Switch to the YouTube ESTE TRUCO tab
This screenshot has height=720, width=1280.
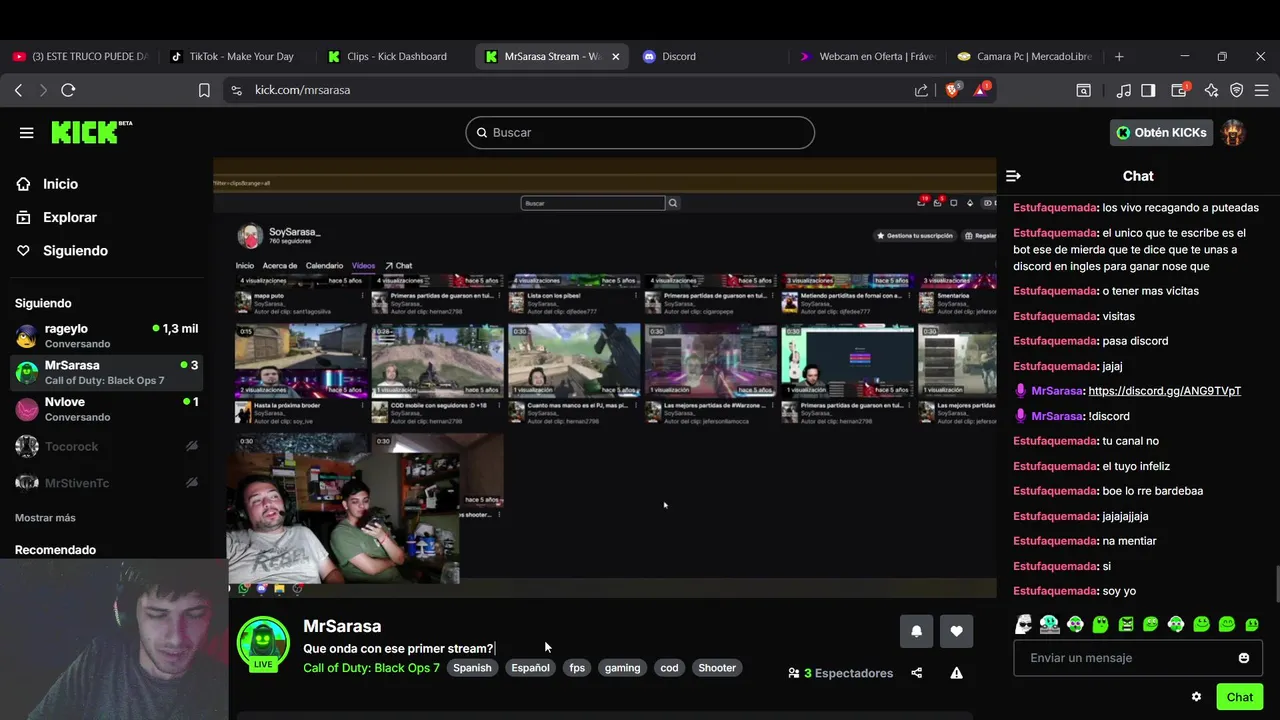[x=80, y=57]
